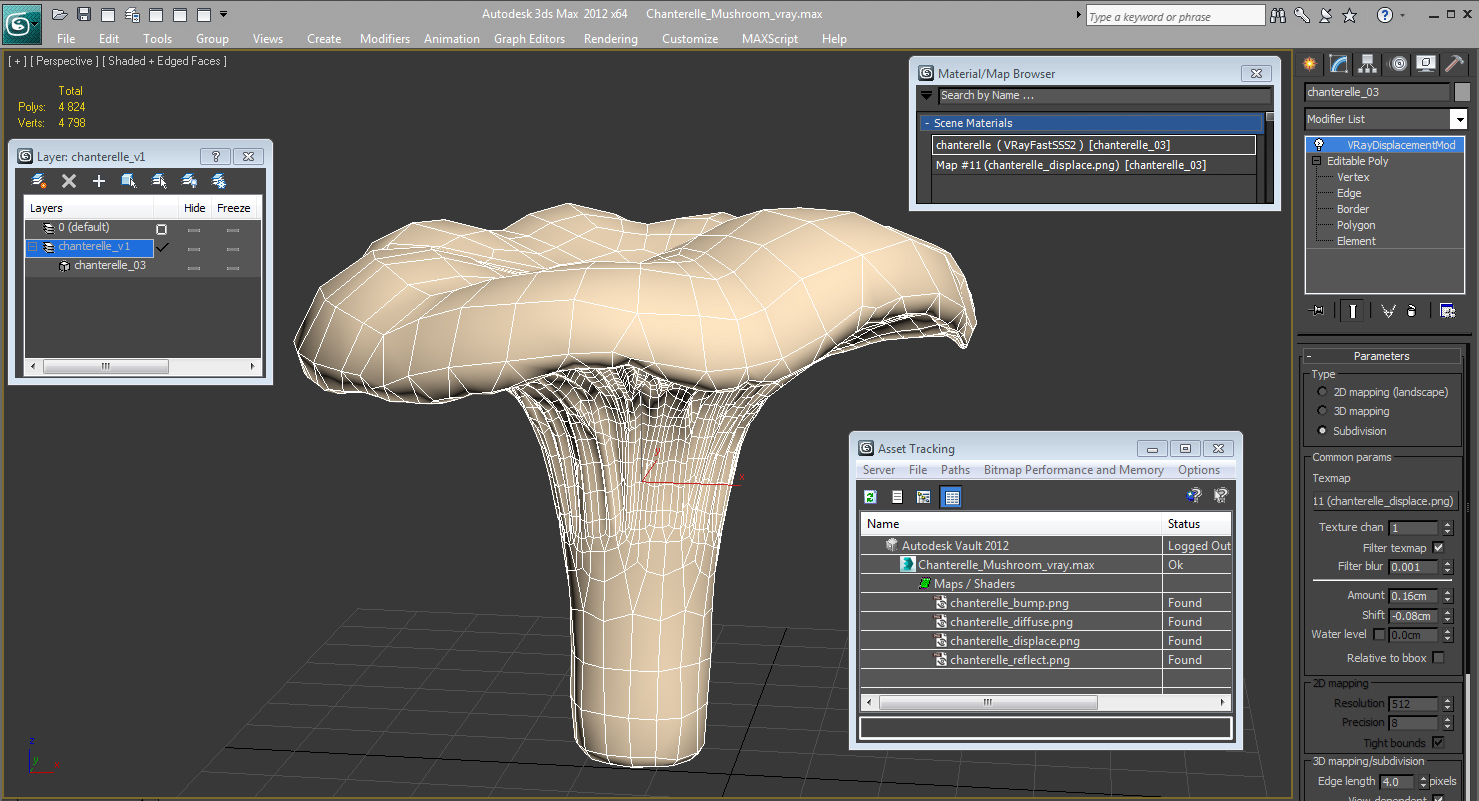
Task: Switch to the Hierarchy command panel tab
Action: coord(1368,64)
